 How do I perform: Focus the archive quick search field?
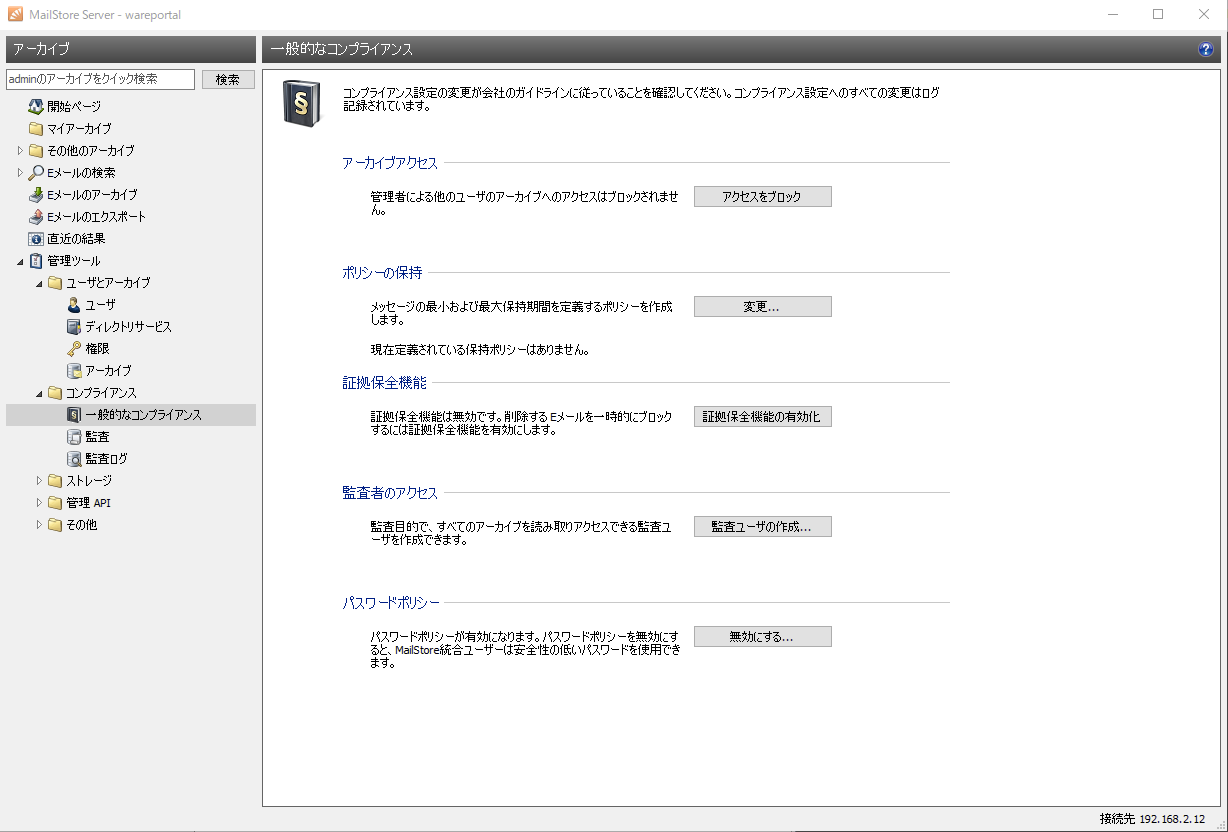click(x=100, y=79)
